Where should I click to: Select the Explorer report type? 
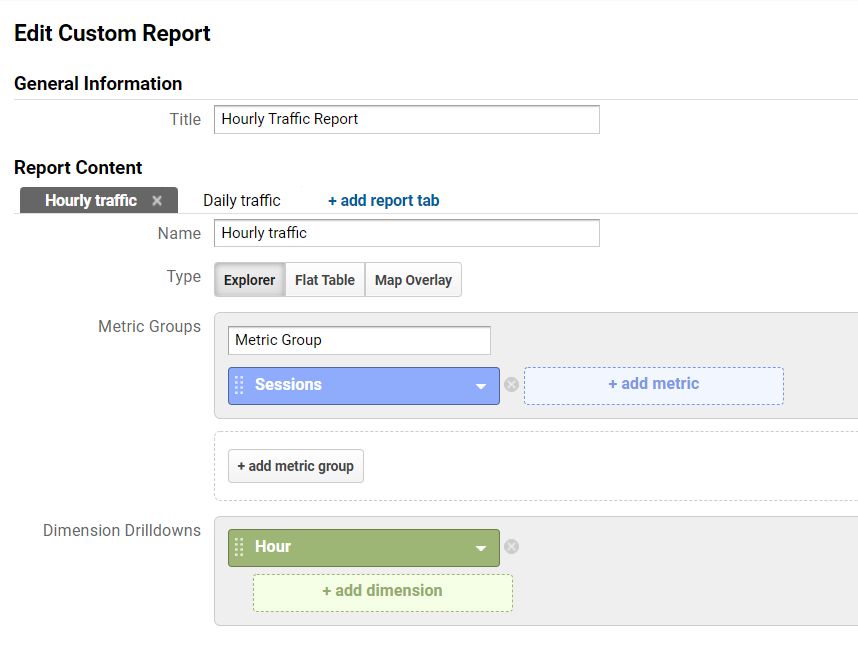(x=249, y=280)
